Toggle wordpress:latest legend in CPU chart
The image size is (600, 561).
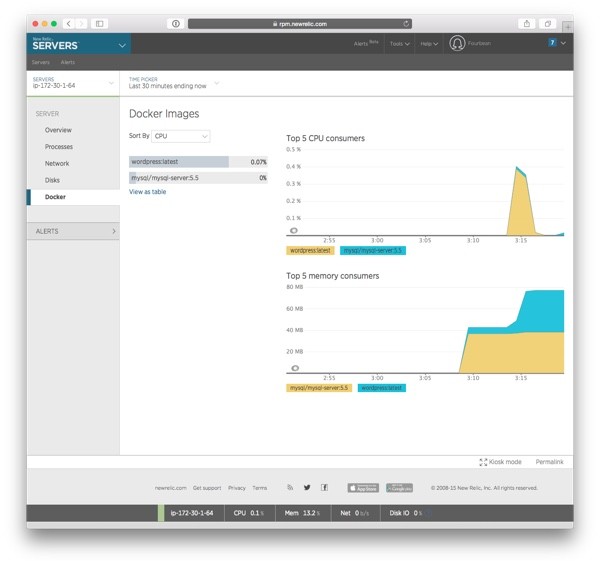click(x=310, y=250)
